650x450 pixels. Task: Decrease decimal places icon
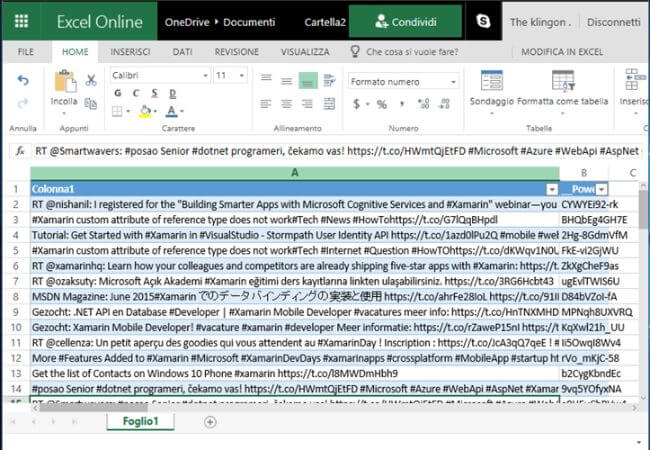[444, 104]
